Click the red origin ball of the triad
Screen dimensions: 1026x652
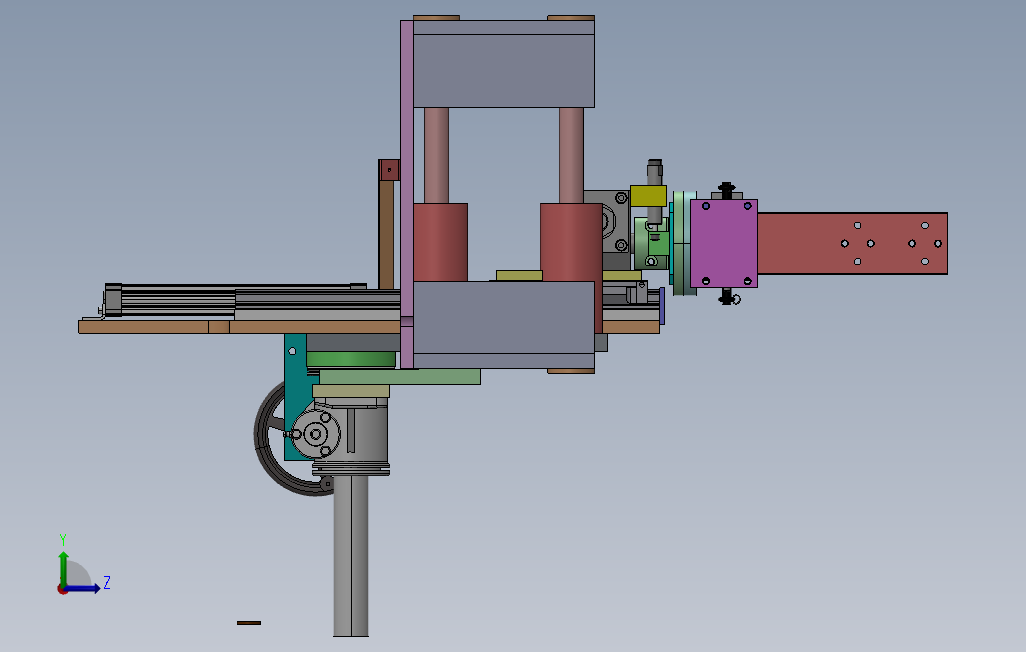62,590
